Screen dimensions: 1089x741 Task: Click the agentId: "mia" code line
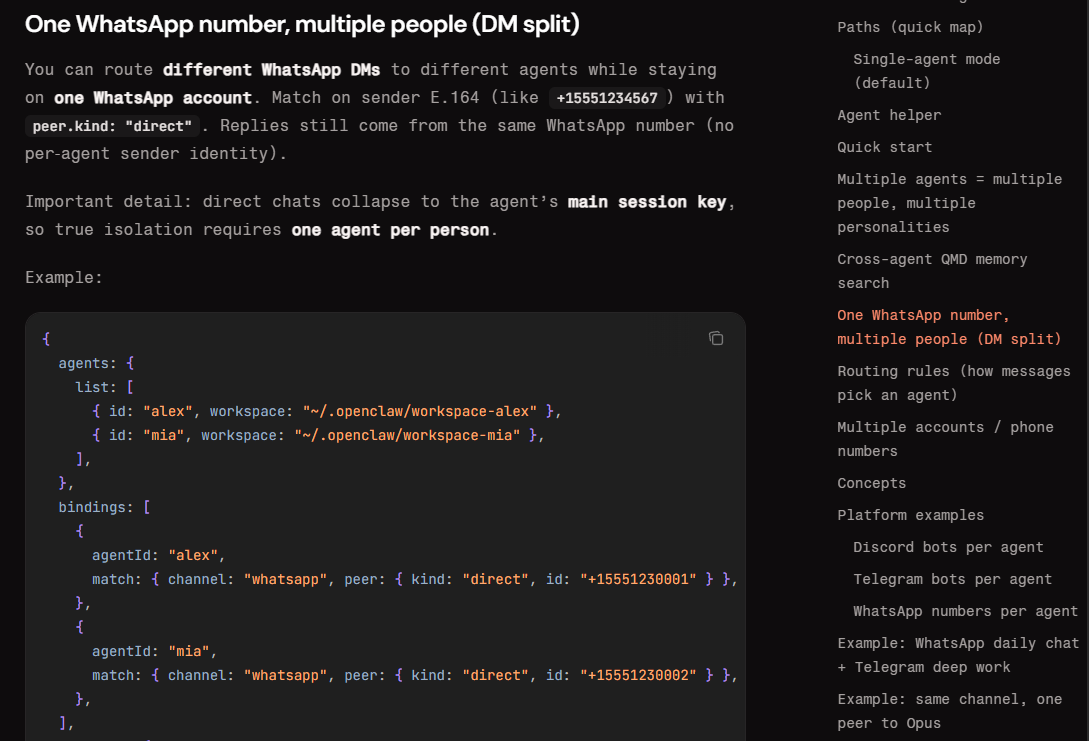point(154,651)
